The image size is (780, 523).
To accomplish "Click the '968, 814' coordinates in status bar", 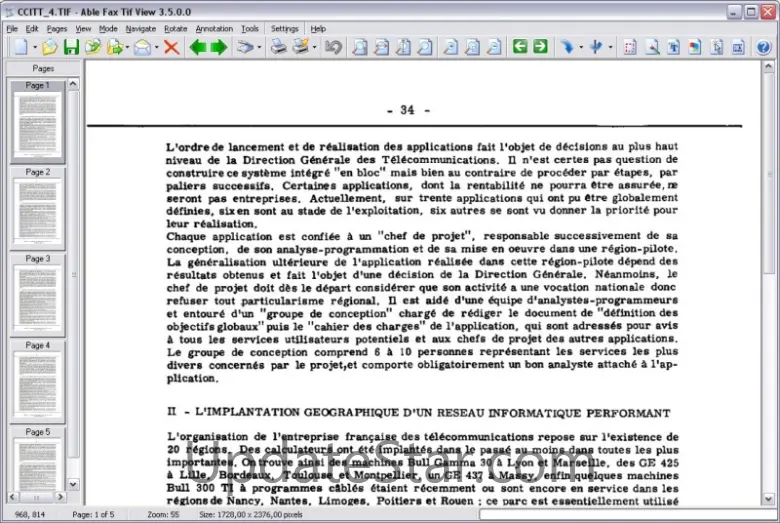I will pos(30,515).
